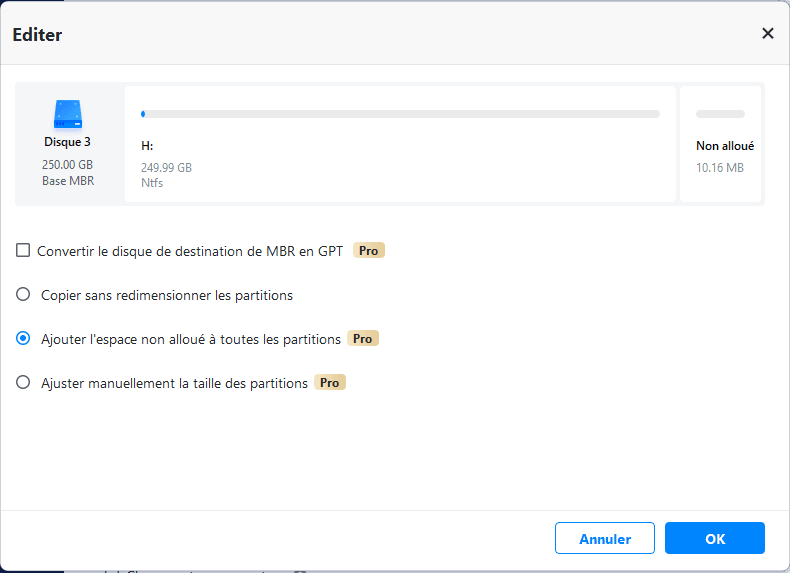Click the Pro badge next to Ajuster manuellement
790x573 pixels.
[330, 383]
